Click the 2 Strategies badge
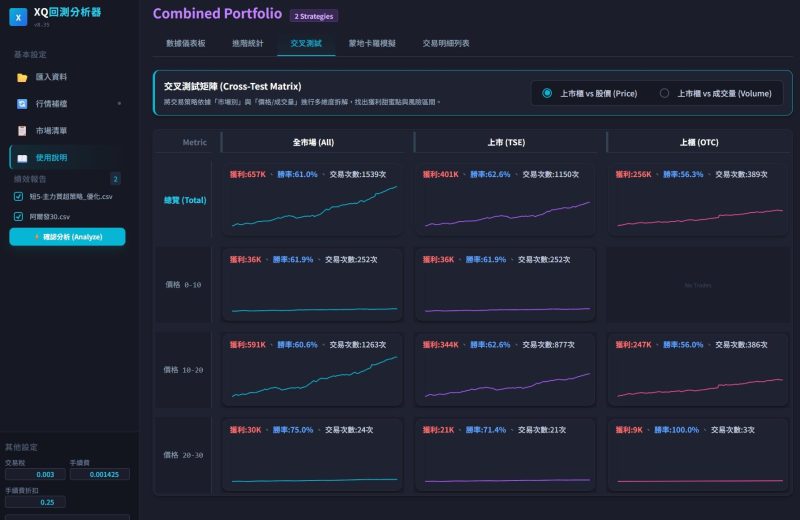The width and height of the screenshot is (800, 520). pos(314,16)
